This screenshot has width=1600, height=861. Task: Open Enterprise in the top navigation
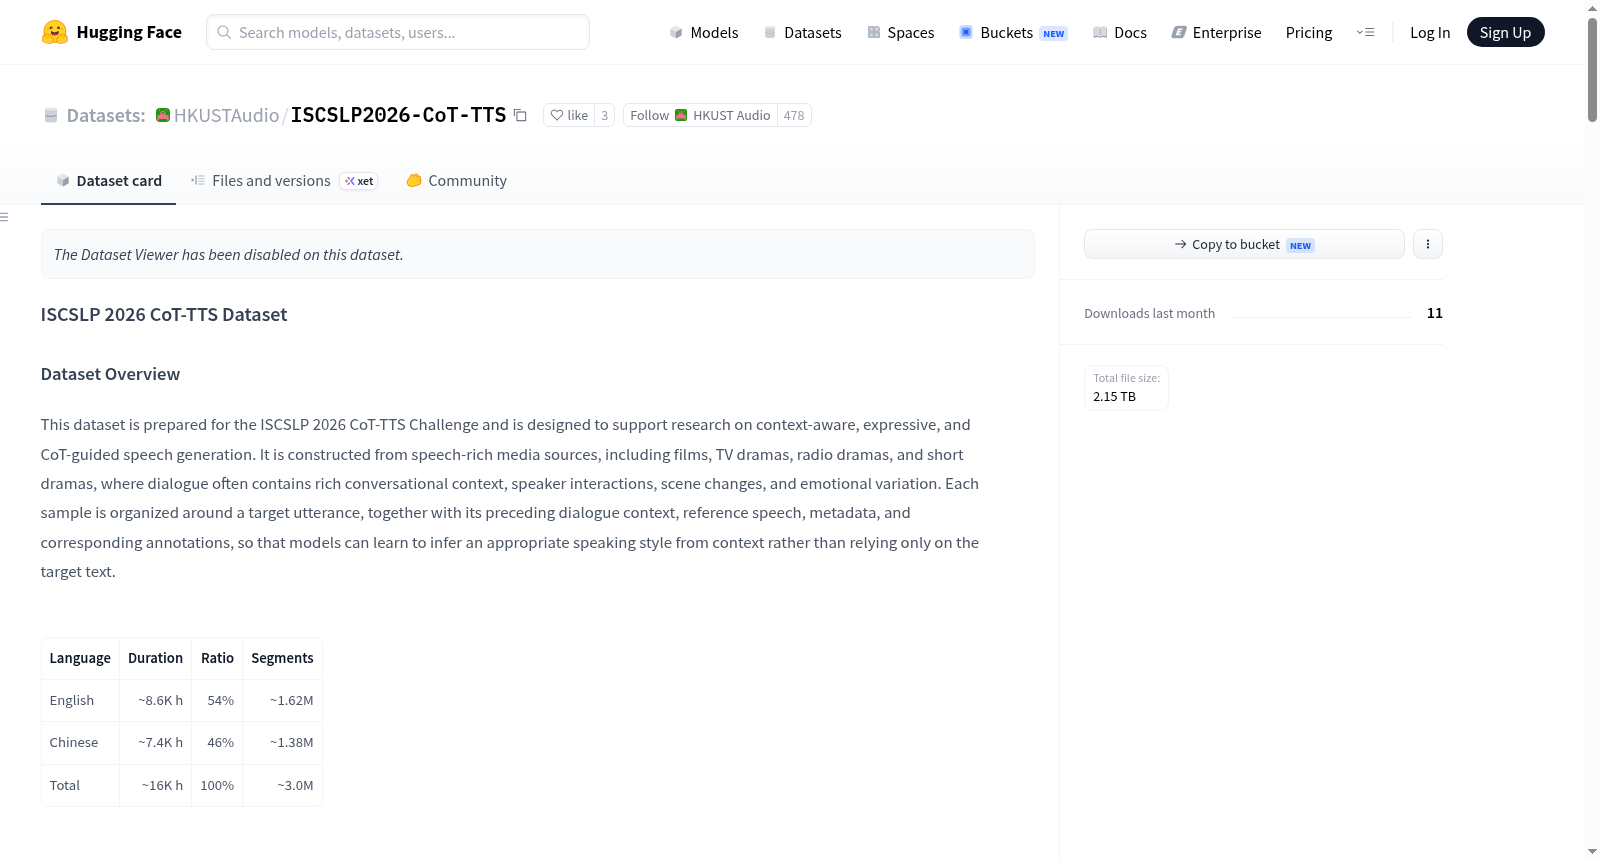point(1216,32)
